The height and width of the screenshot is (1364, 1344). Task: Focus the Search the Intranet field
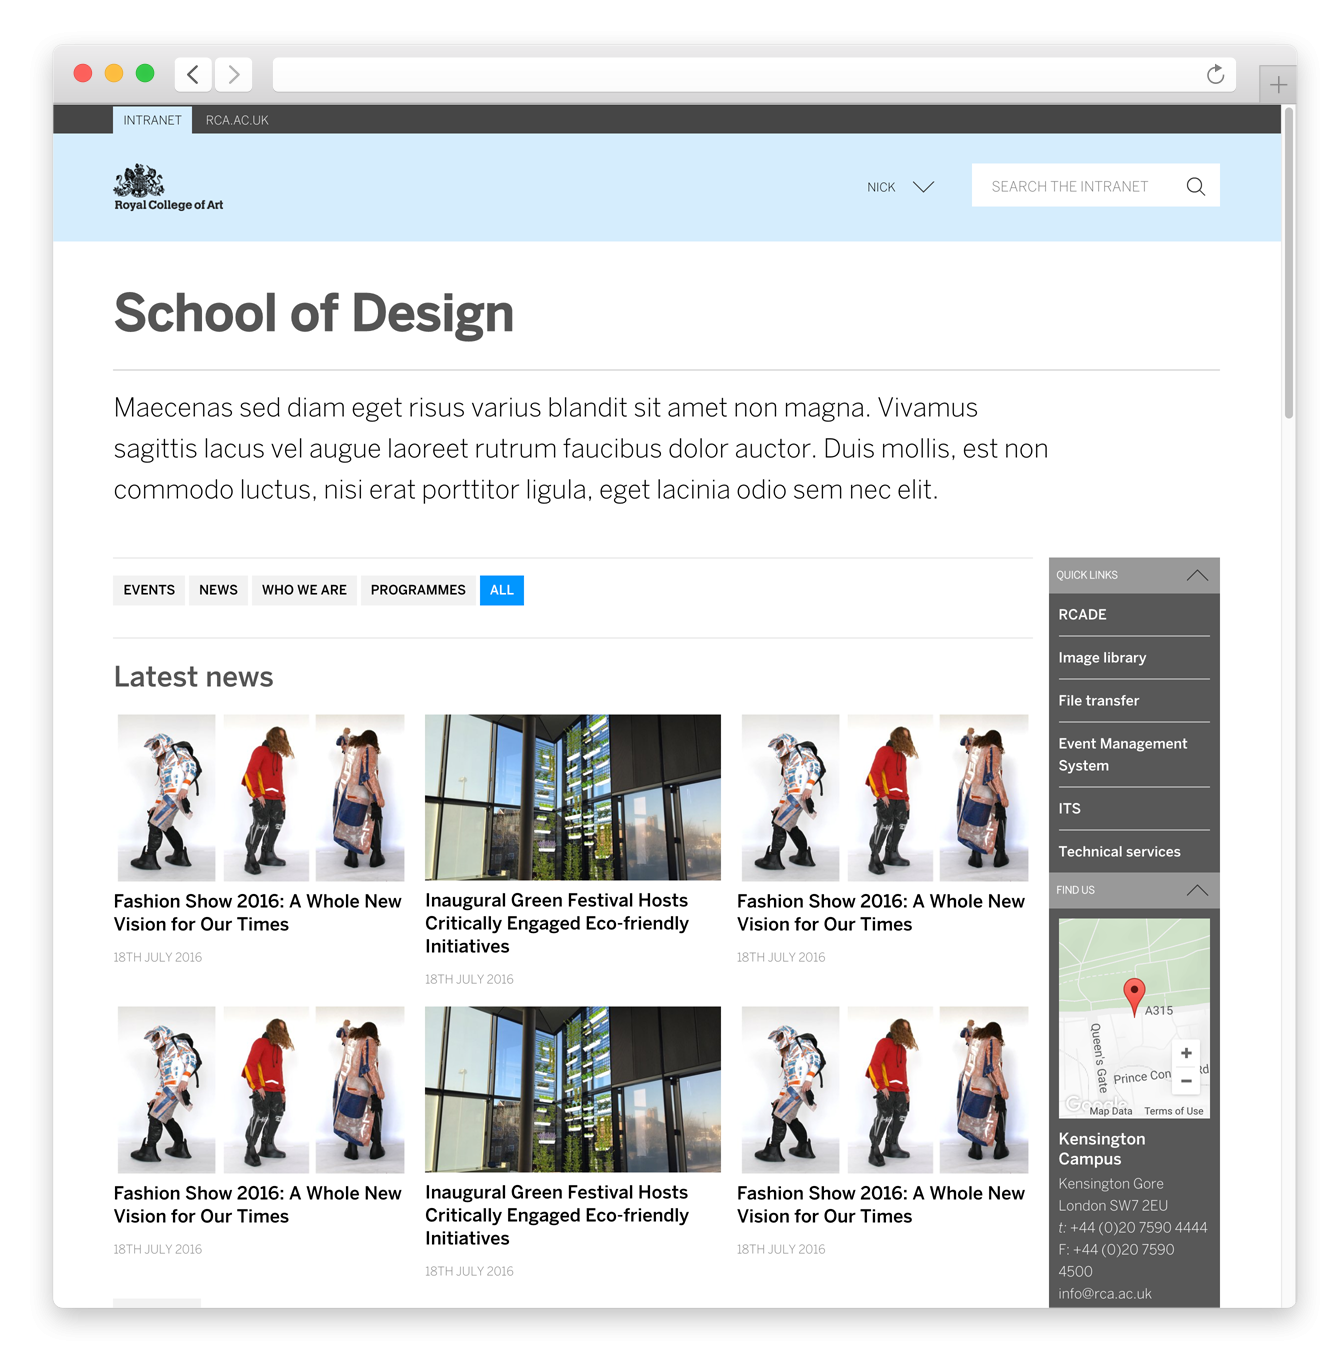click(1070, 186)
